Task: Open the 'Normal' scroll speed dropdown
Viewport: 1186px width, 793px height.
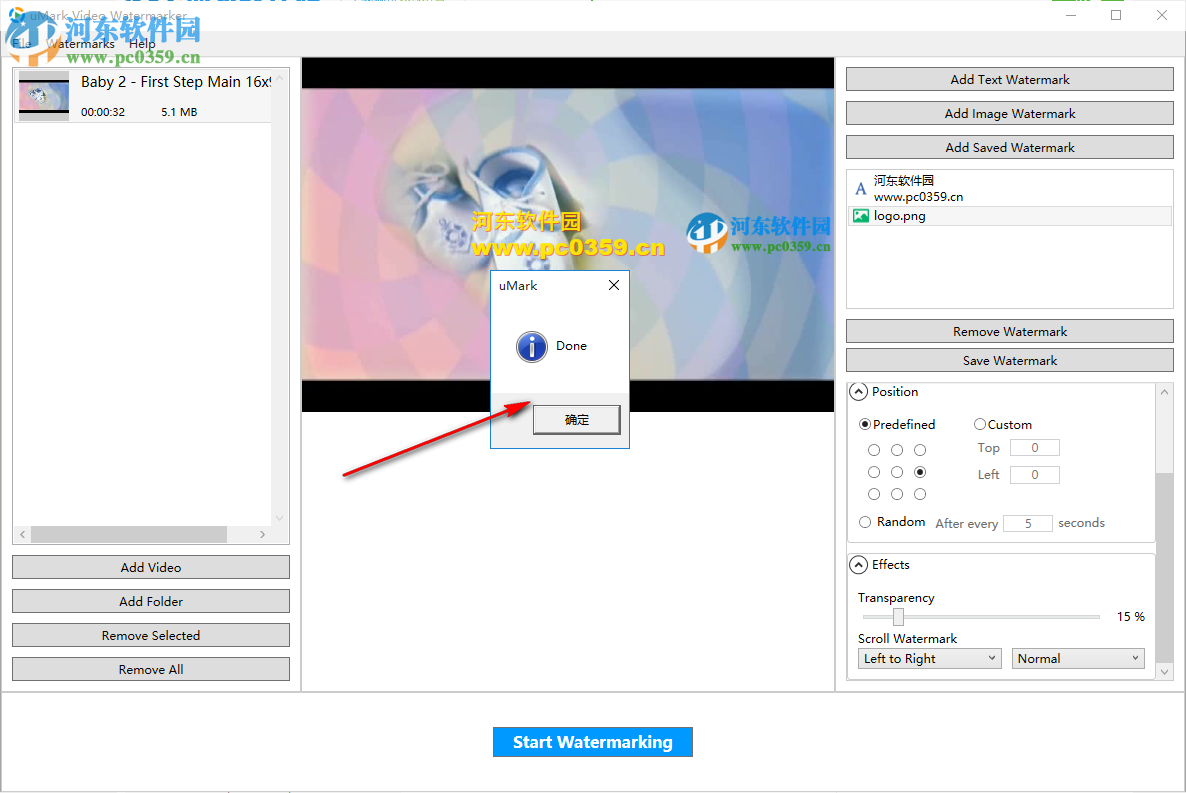Action: click(x=1078, y=658)
